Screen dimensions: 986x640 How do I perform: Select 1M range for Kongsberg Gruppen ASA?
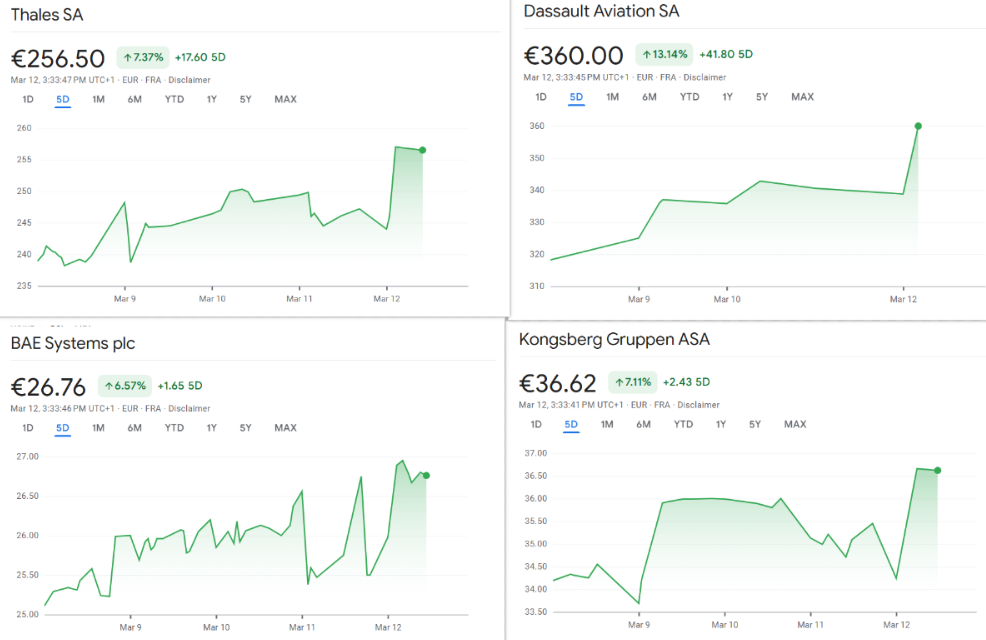607,424
